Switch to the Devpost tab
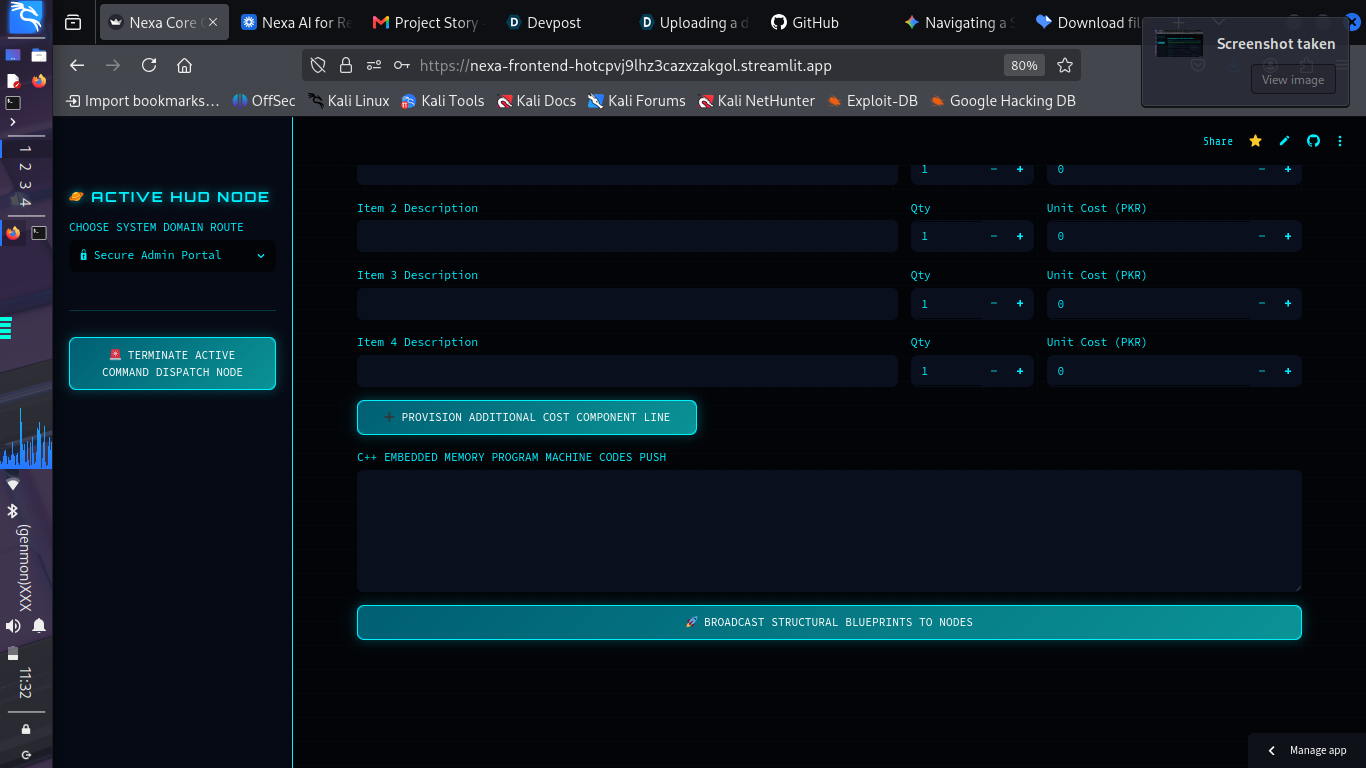Screen dimensions: 1366x768 [x=560, y=22]
